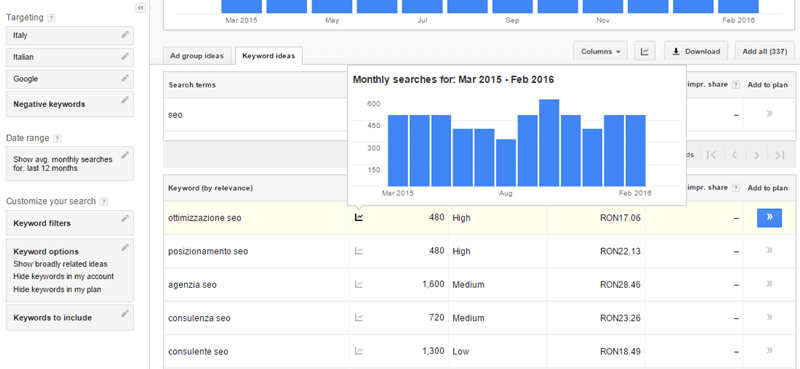The image size is (800, 369).
Task: Add ottimizzazione seo to plan
Action: coord(769,218)
